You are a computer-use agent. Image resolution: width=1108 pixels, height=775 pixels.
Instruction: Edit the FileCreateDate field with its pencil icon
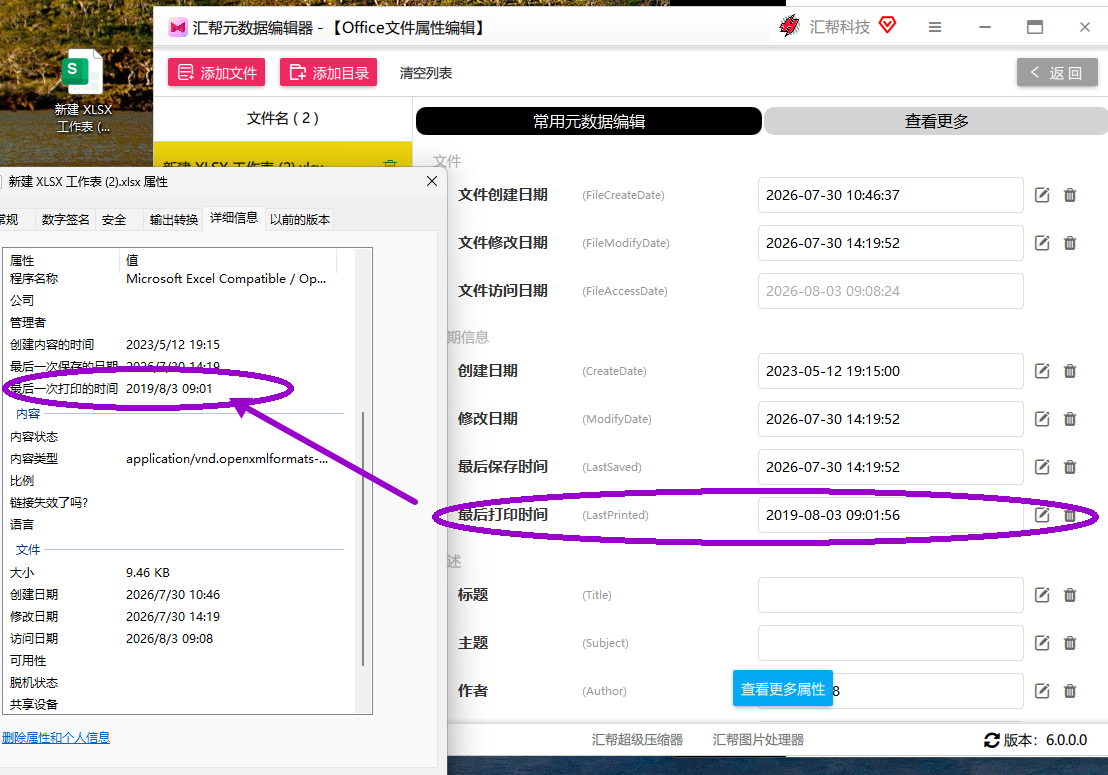click(x=1042, y=195)
